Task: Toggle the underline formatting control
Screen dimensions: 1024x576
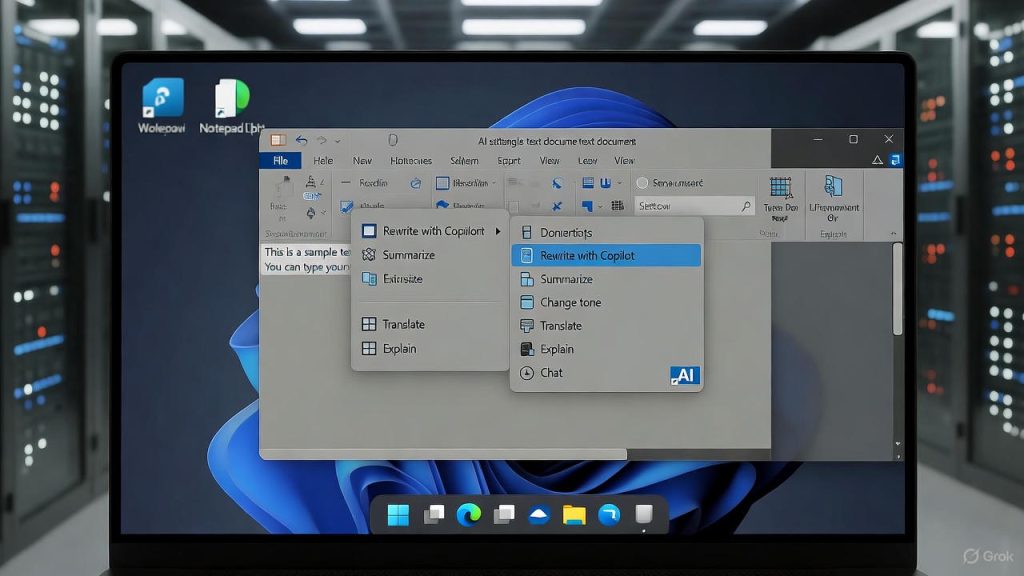Action: point(606,183)
